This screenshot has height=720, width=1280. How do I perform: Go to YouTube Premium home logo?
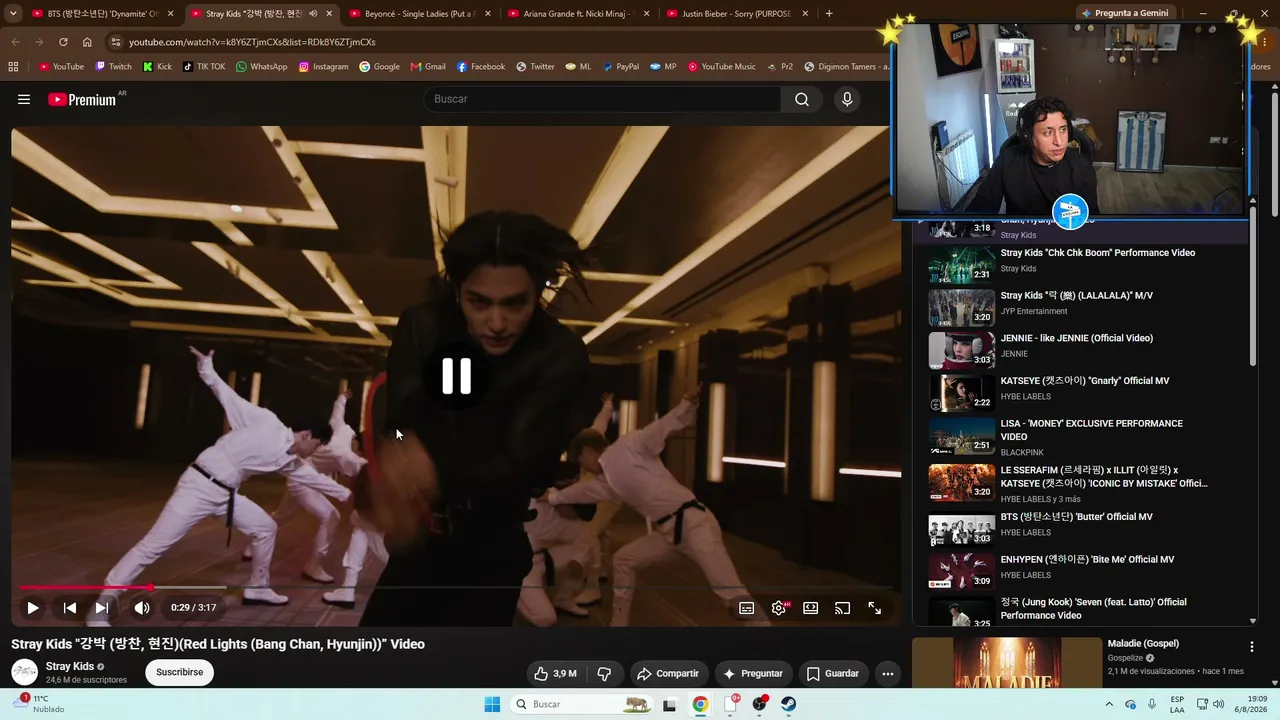point(82,99)
